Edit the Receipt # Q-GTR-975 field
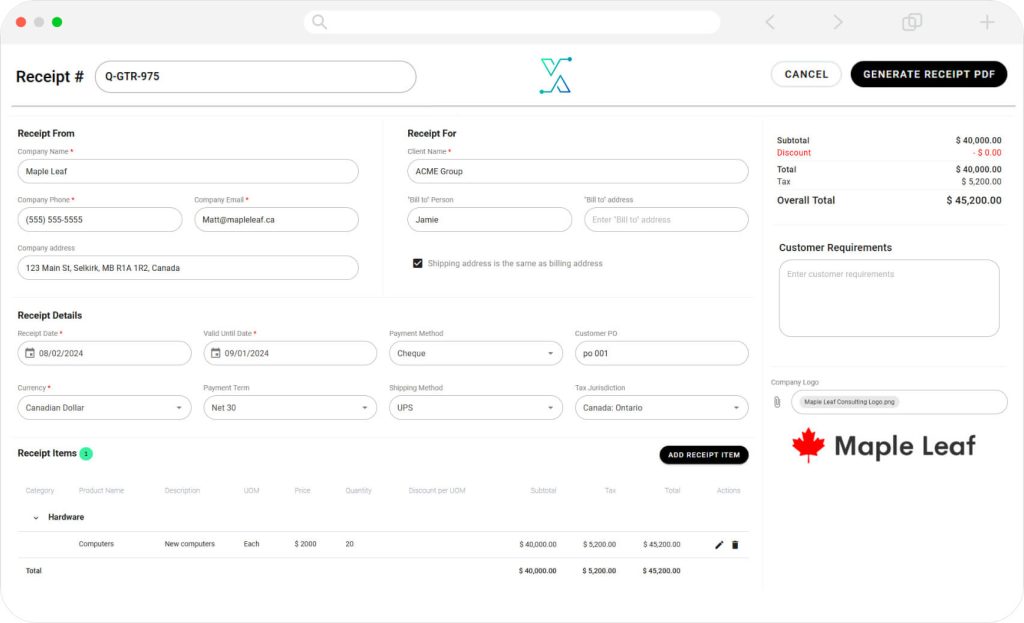Image resolution: width=1024 pixels, height=623 pixels. [x=255, y=76]
